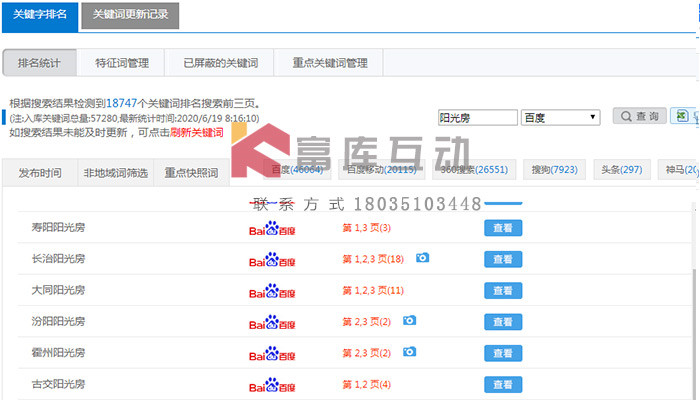Click the Baidu logo in 霍州阳光房 row
The height and width of the screenshot is (400, 700).
272,353
